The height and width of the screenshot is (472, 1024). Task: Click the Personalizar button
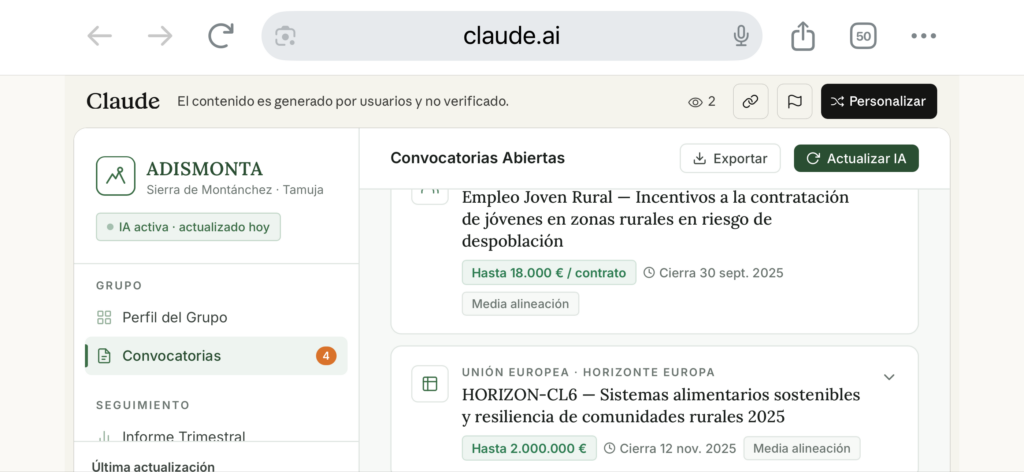pyautogui.click(x=879, y=101)
